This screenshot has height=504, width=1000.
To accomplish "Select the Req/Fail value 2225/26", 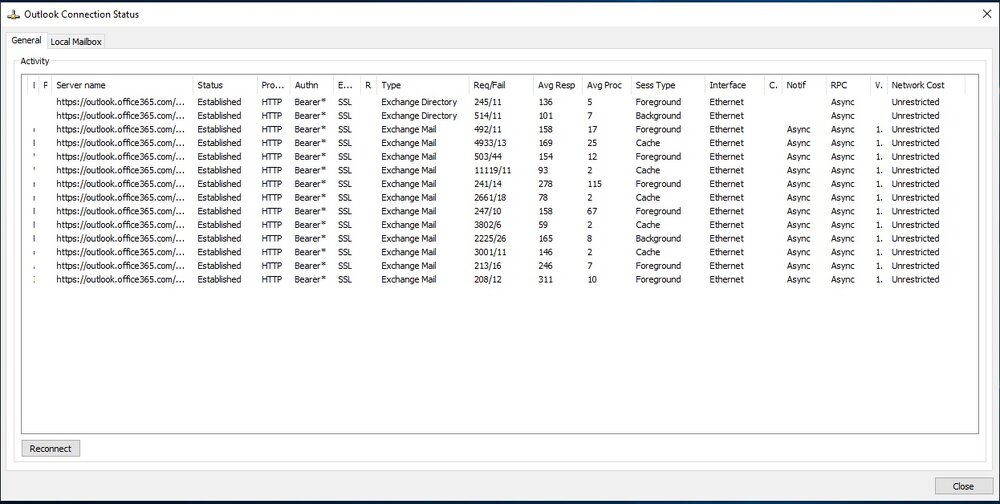I will click(490, 239).
